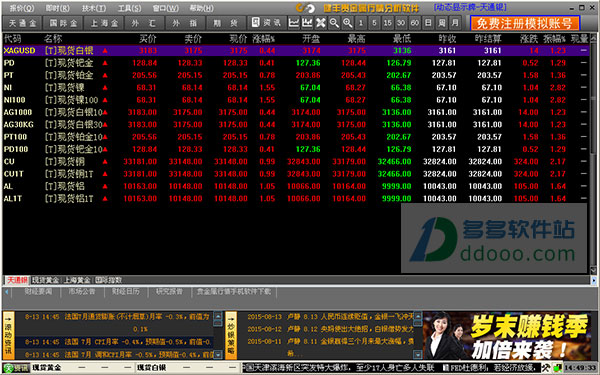Viewport: 600px width, 375px height.
Task: Click the 岁末赚钱季 advertisement banner
Action: [x=507, y=336]
